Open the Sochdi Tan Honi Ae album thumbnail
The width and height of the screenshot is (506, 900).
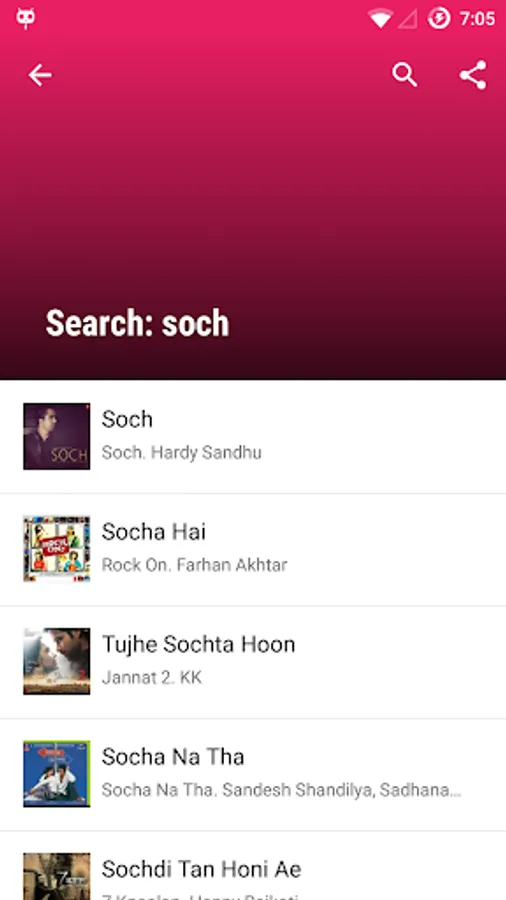tap(57, 876)
